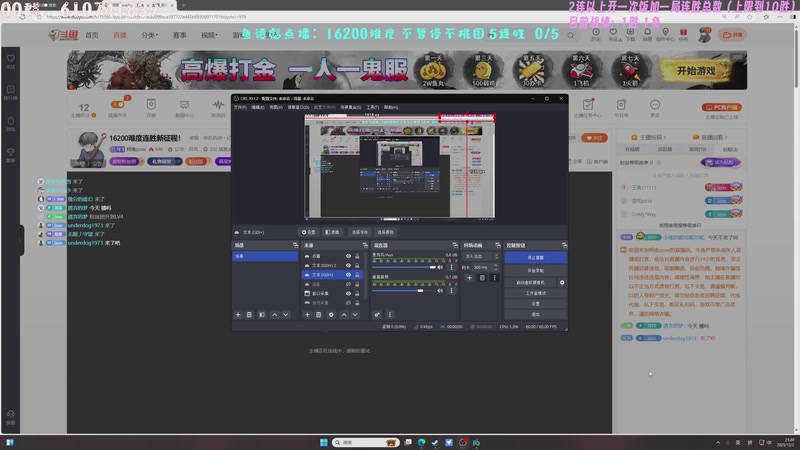Adjust the 麦克风/Aux volume slider

pos(404,267)
